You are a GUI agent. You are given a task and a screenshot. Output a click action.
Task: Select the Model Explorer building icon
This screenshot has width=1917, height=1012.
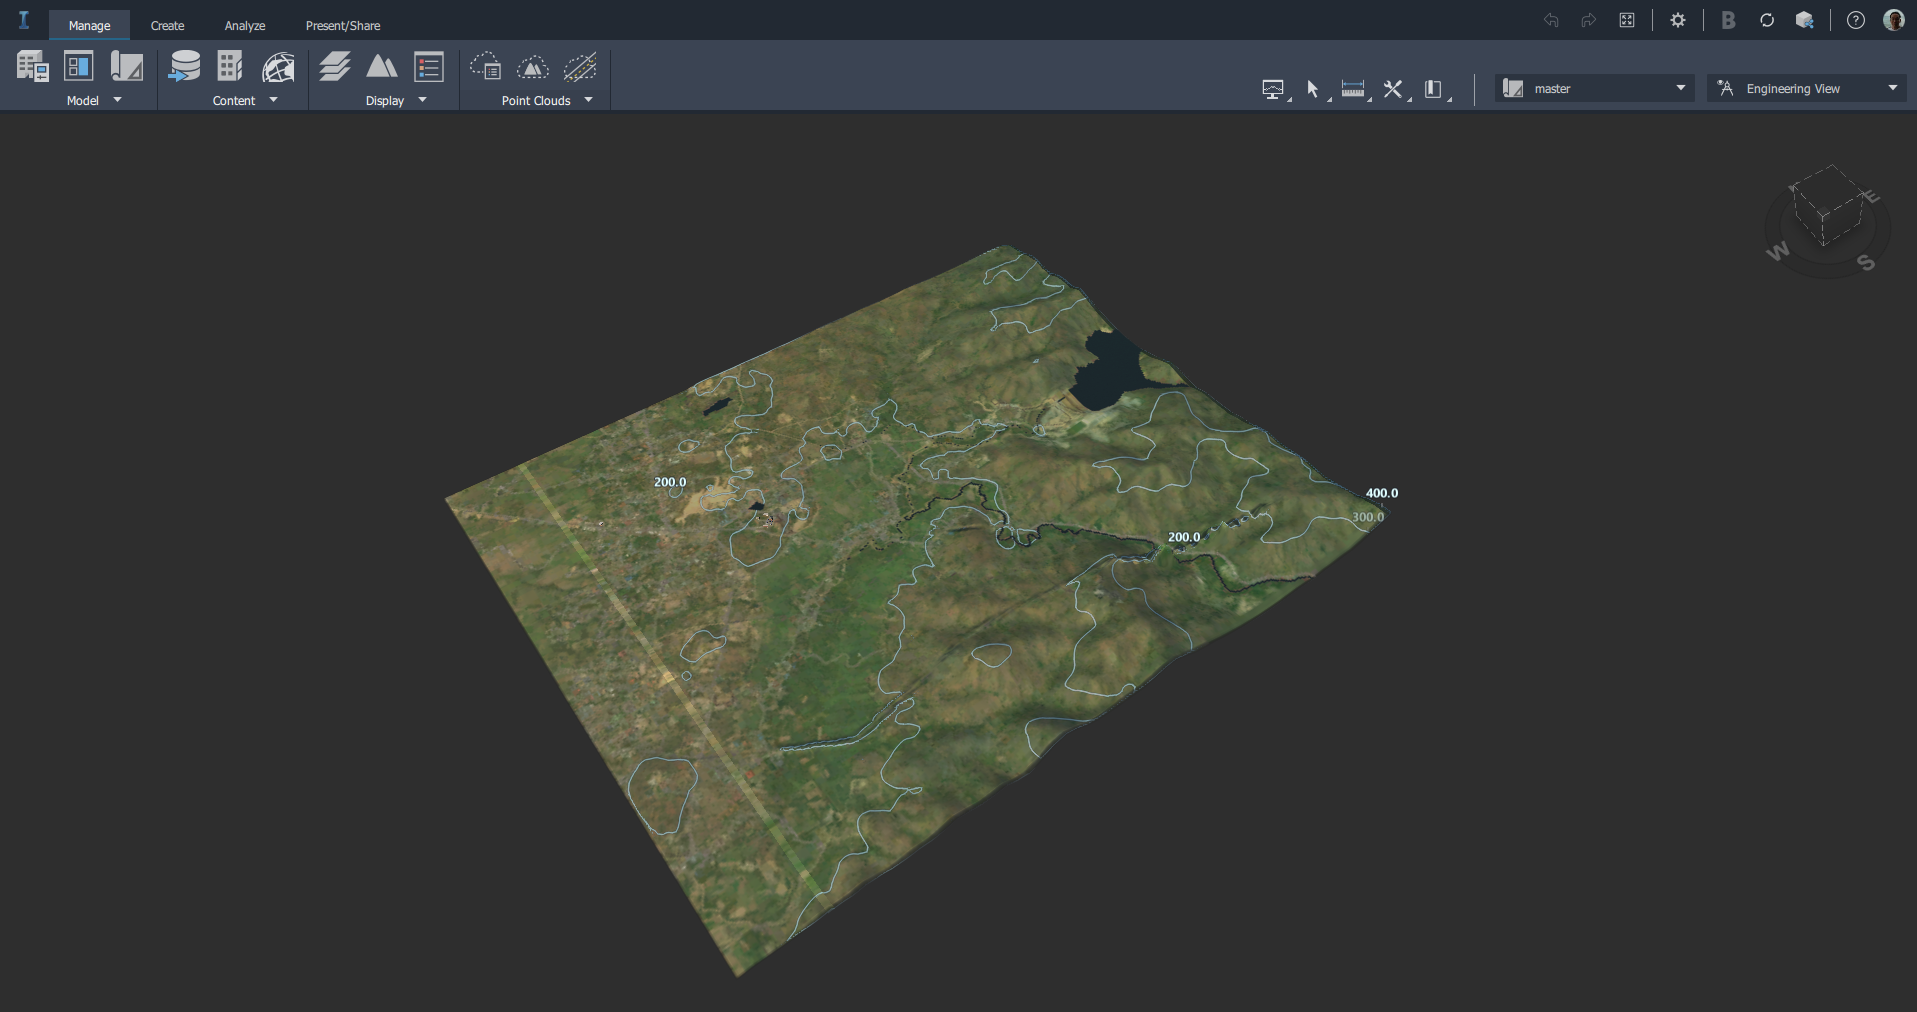(33, 66)
